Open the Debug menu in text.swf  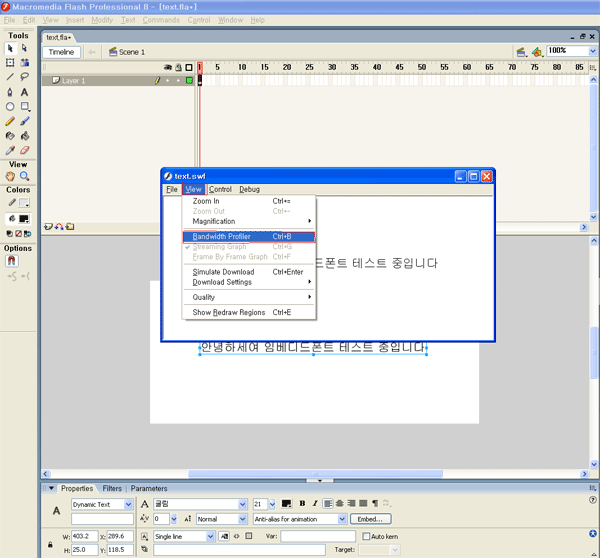point(249,189)
